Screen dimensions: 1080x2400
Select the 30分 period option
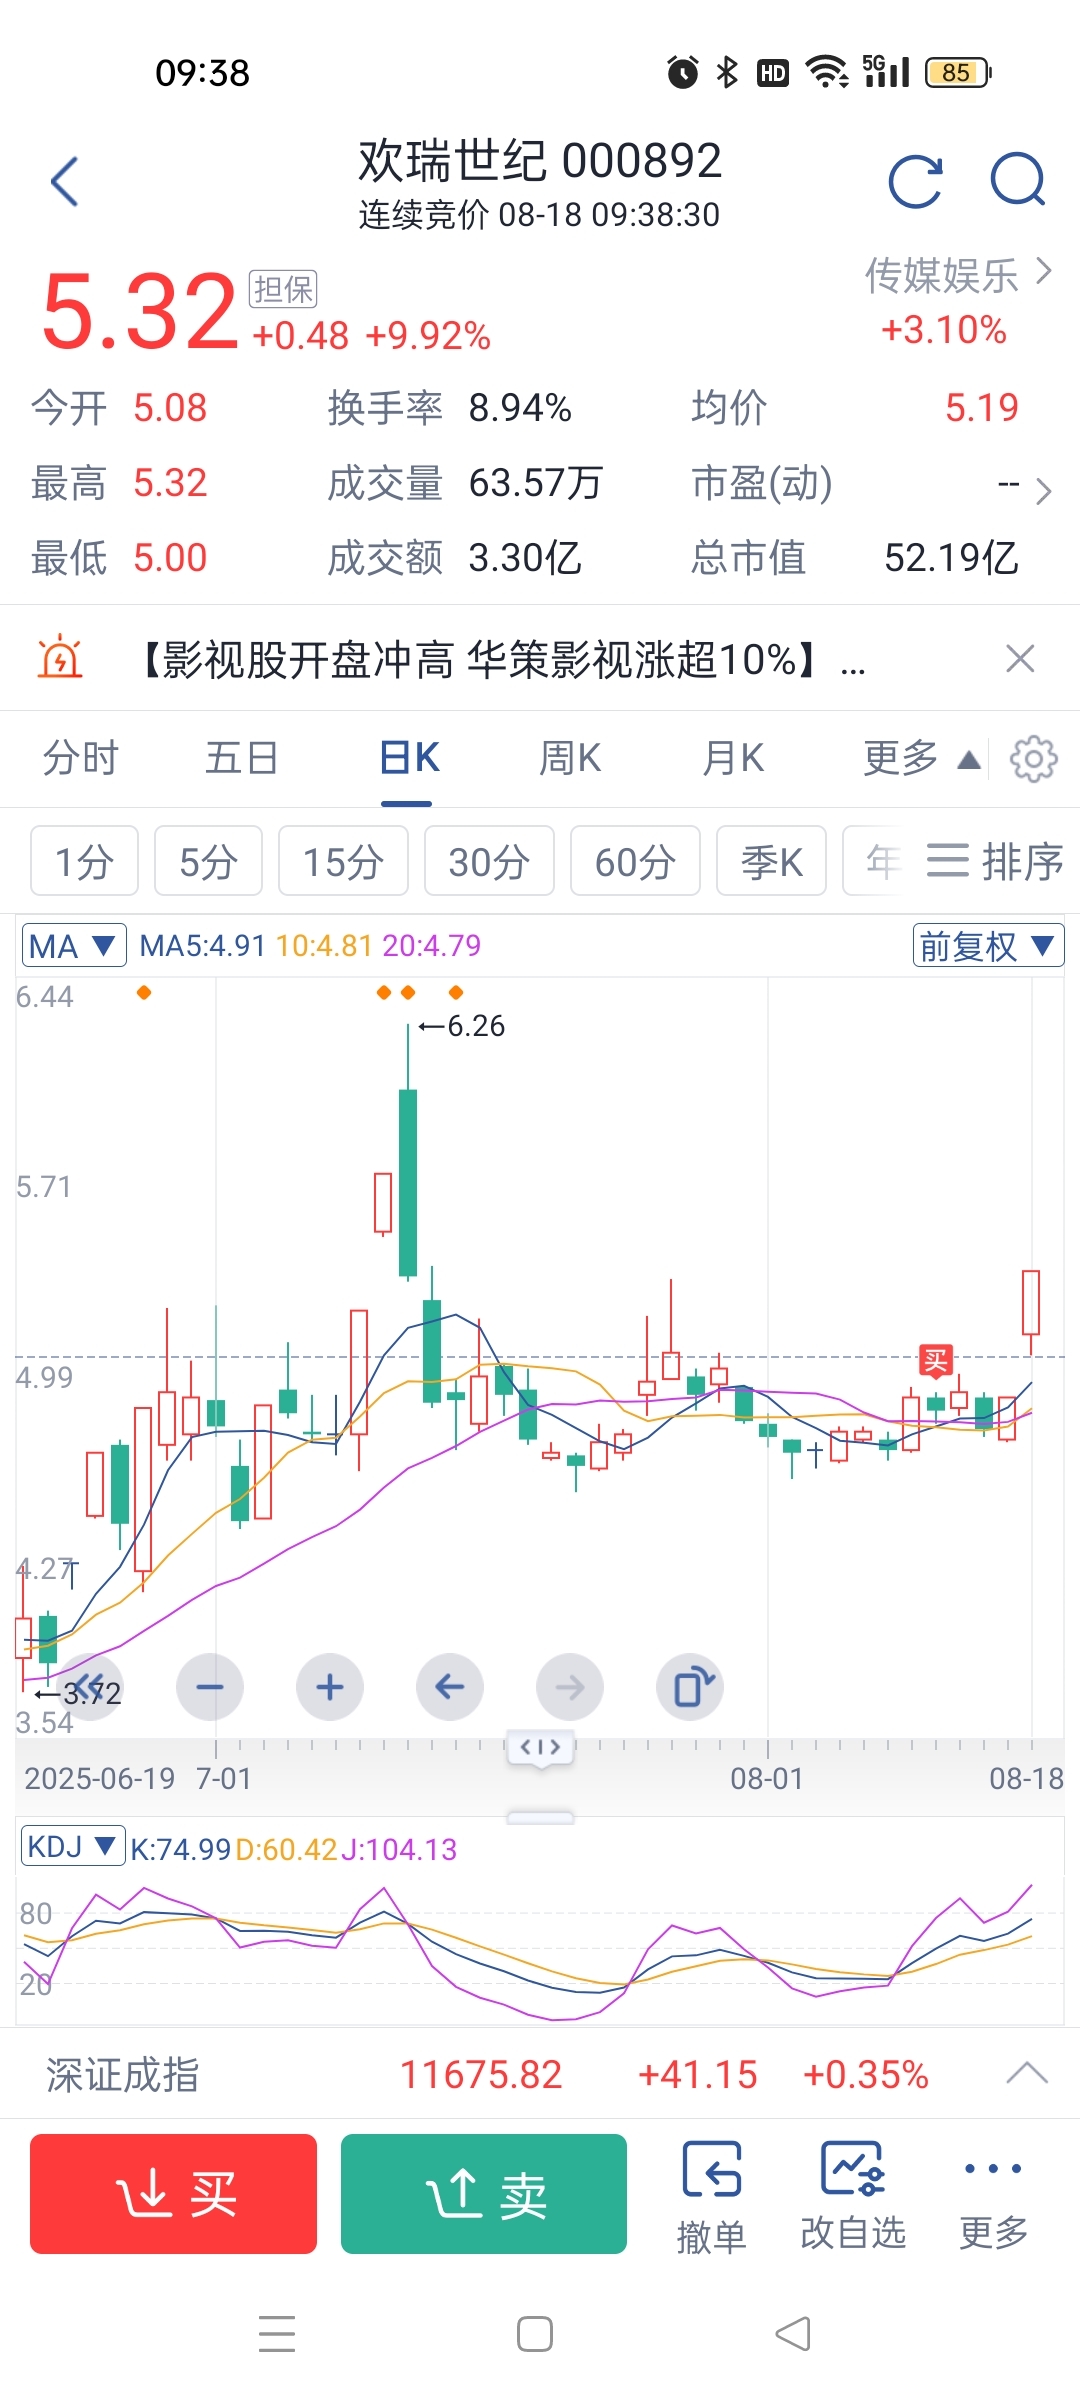pyautogui.click(x=489, y=861)
